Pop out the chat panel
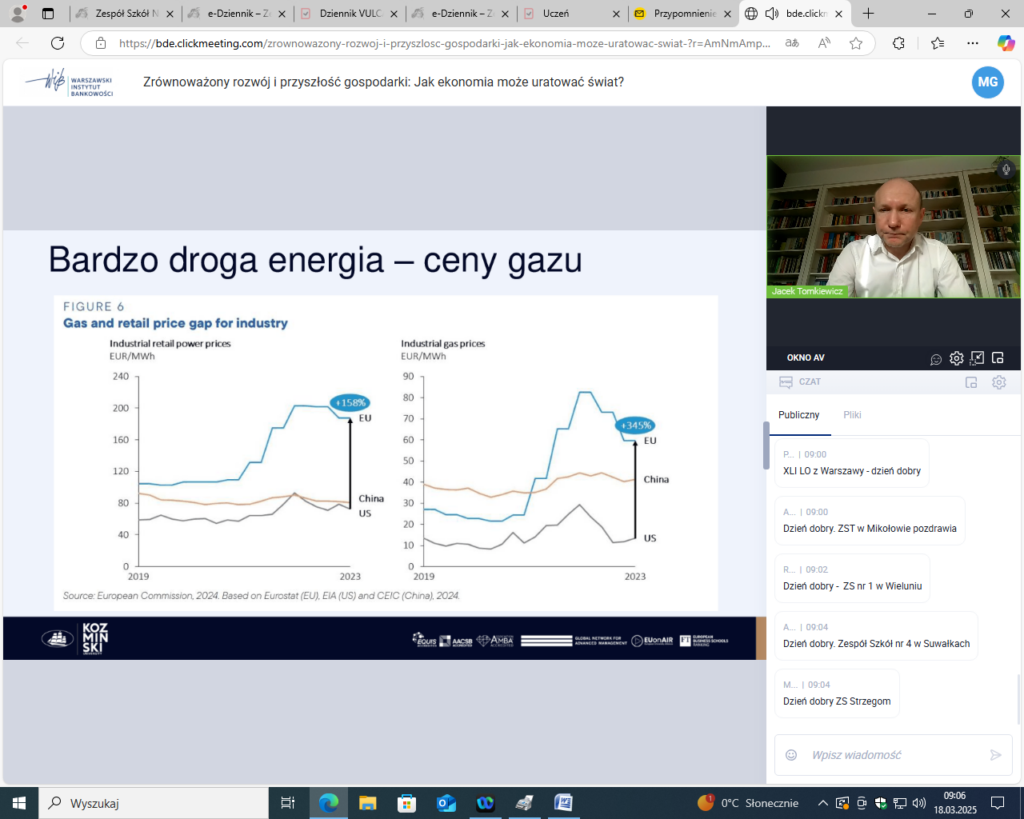 pyautogui.click(x=971, y=383)
